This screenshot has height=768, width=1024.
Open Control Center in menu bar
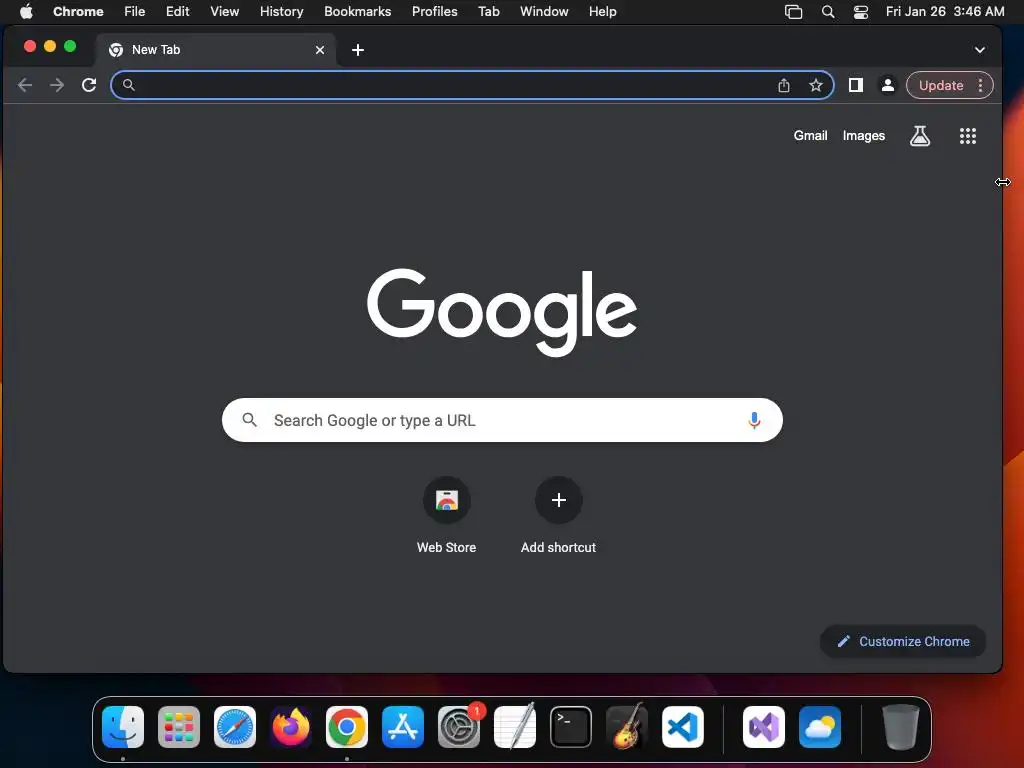pos(861,11)
